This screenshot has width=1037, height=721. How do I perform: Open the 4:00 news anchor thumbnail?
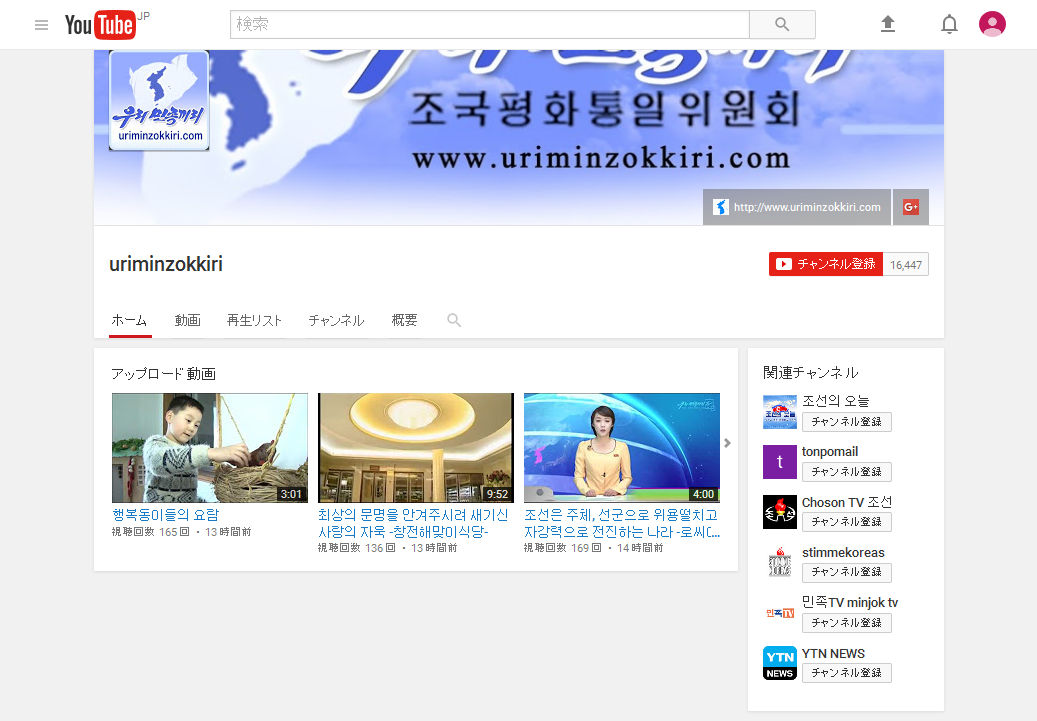tap(622, 448)
